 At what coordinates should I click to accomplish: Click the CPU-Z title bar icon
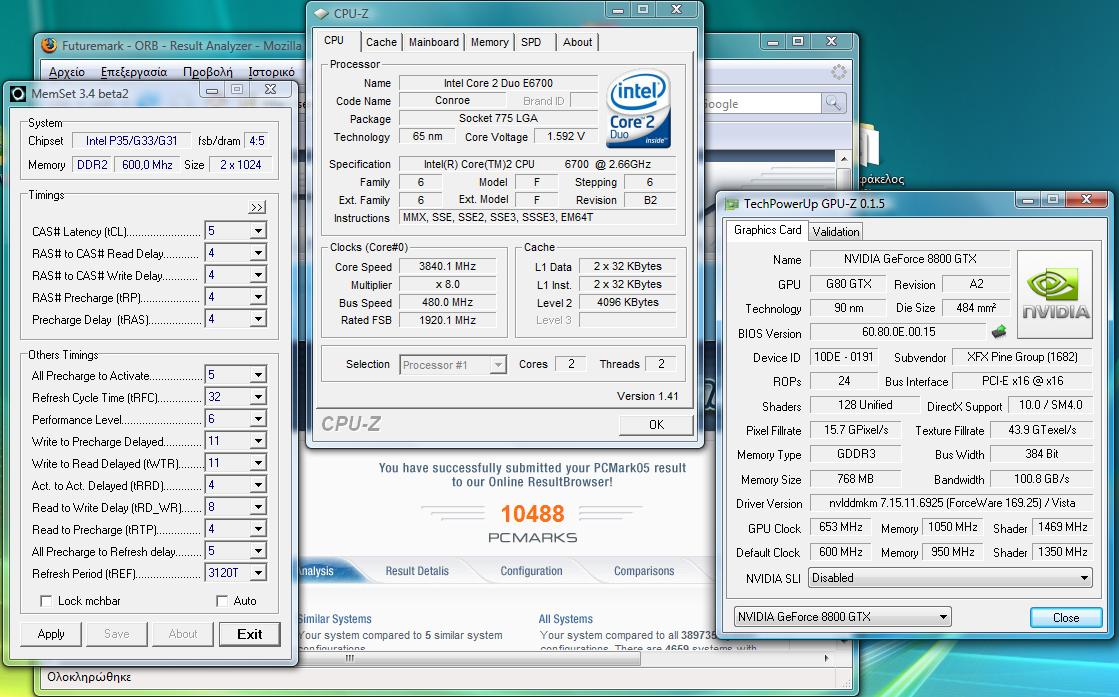[321, 14]
